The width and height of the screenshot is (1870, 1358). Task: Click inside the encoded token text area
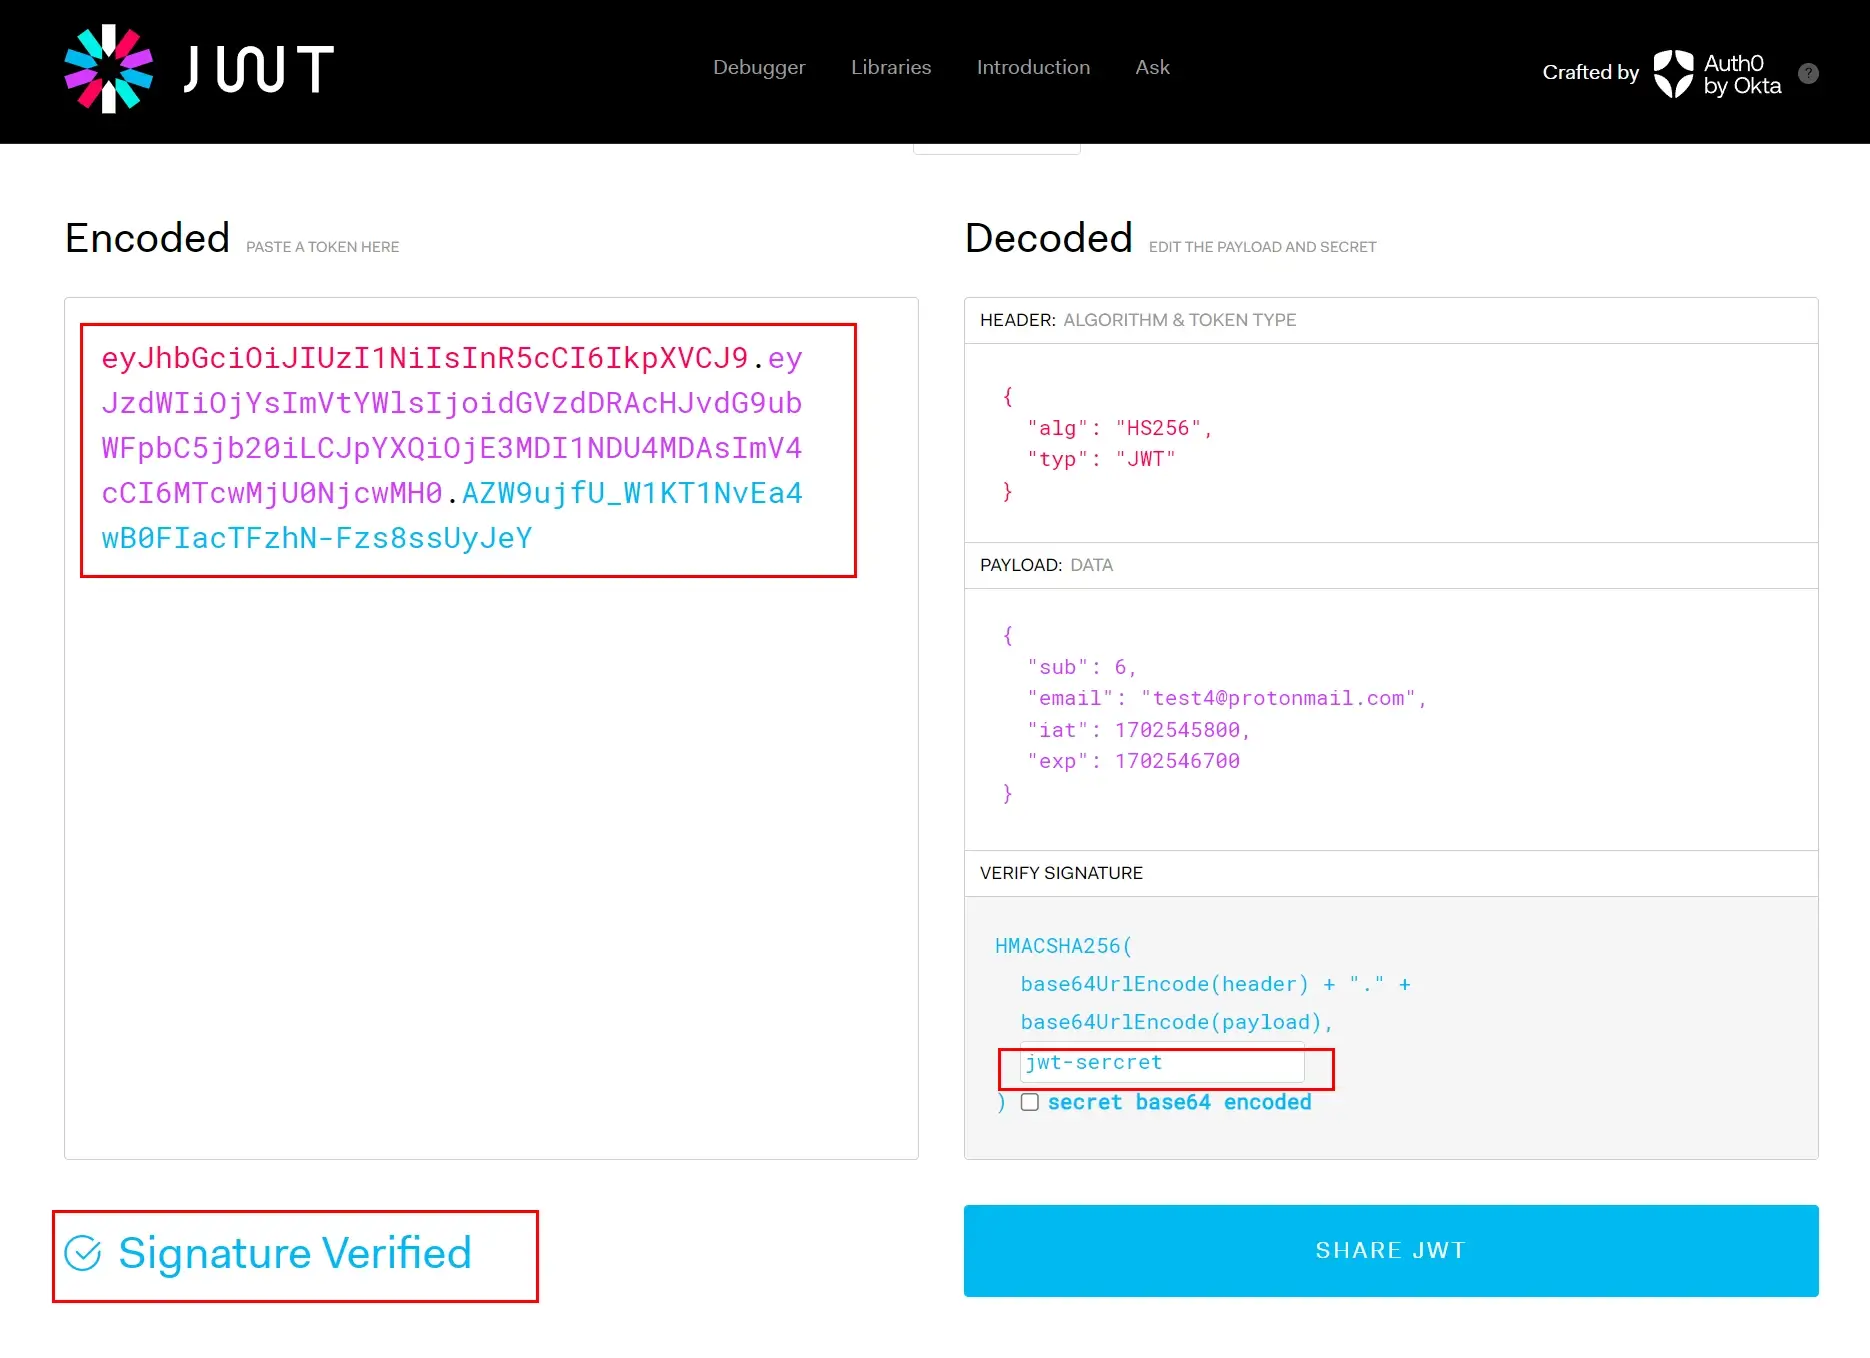click(490, 700)
